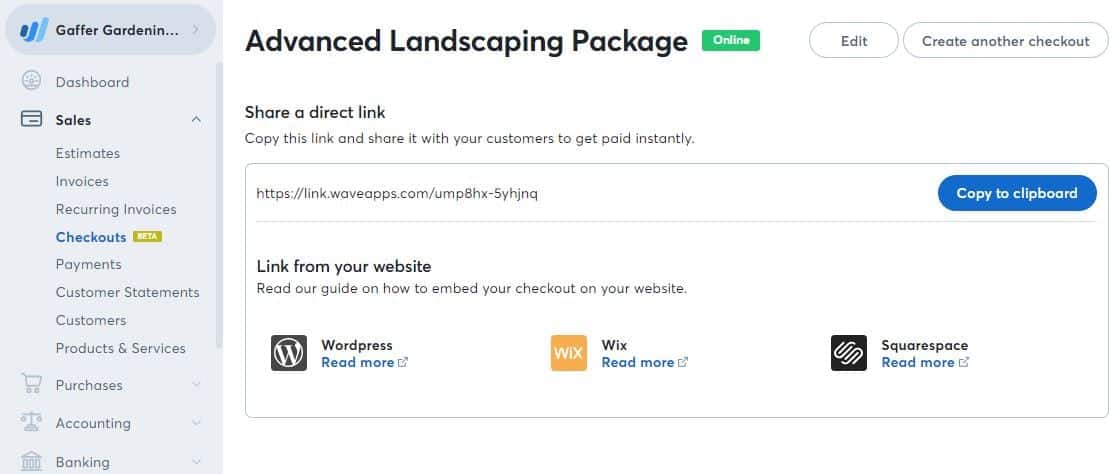Click the Banking building icon

coord(31,461)
